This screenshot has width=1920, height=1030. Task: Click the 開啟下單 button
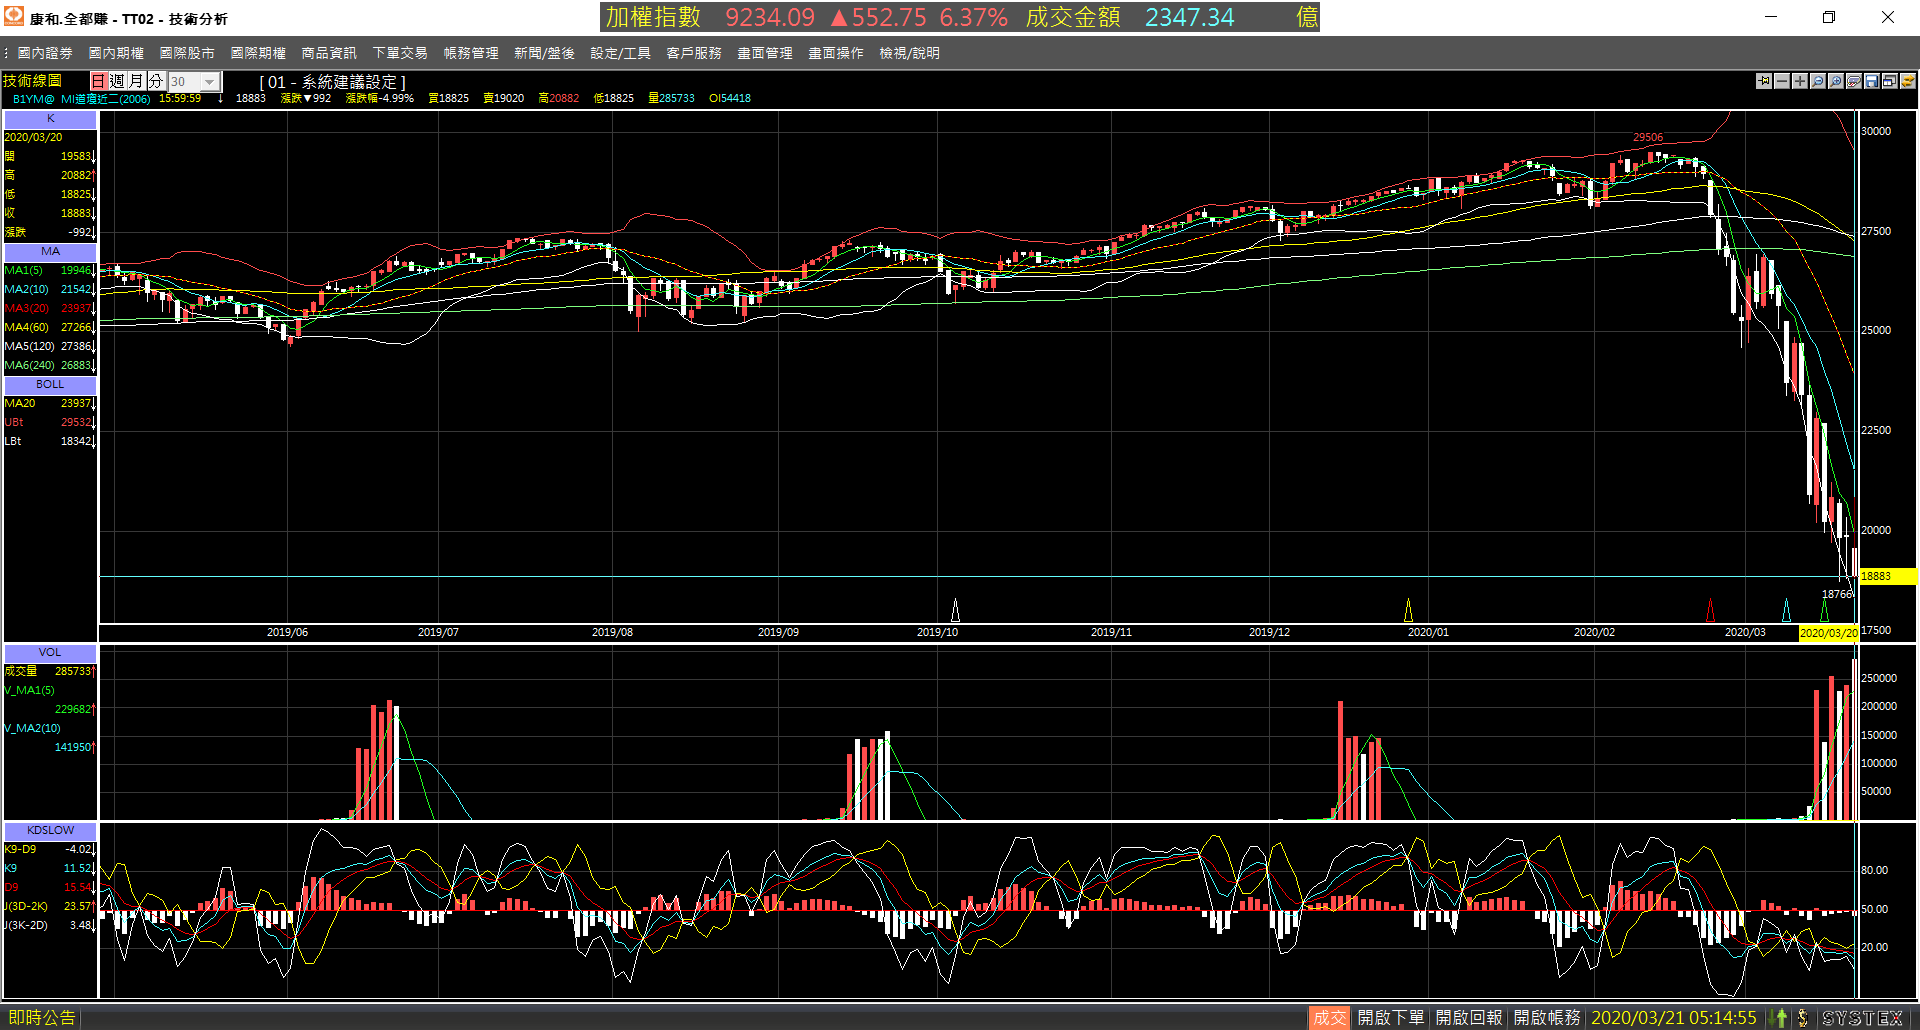coord(1390,1018)
